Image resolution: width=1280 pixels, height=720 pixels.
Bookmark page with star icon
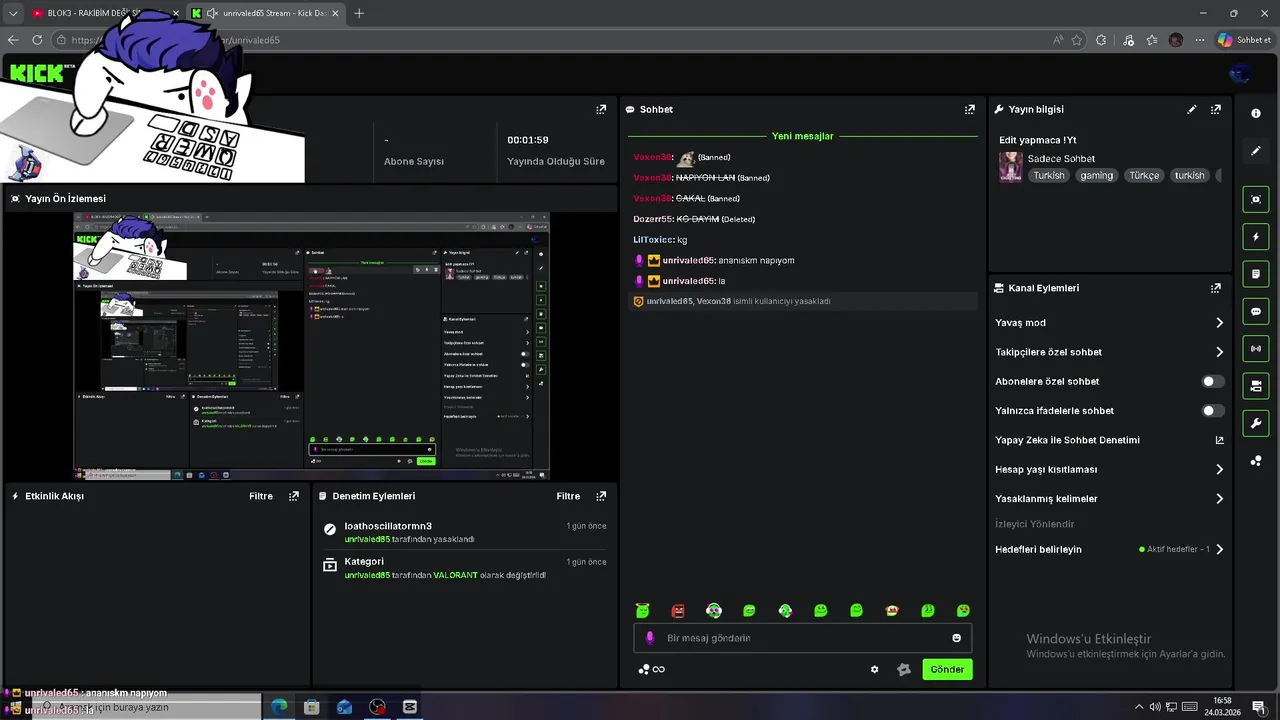click(1077, 40)
